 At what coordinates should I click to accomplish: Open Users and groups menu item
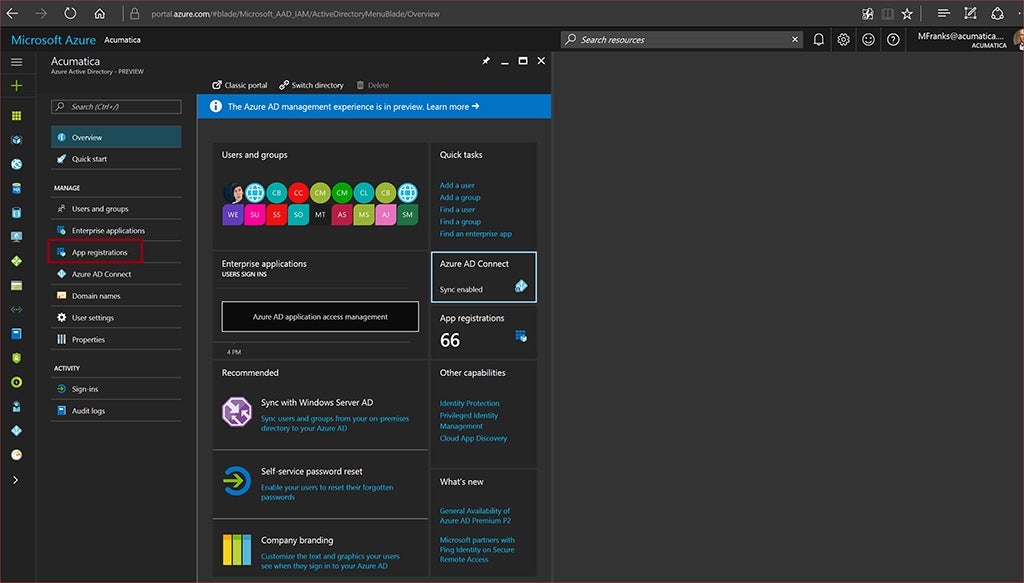point(116,209)
